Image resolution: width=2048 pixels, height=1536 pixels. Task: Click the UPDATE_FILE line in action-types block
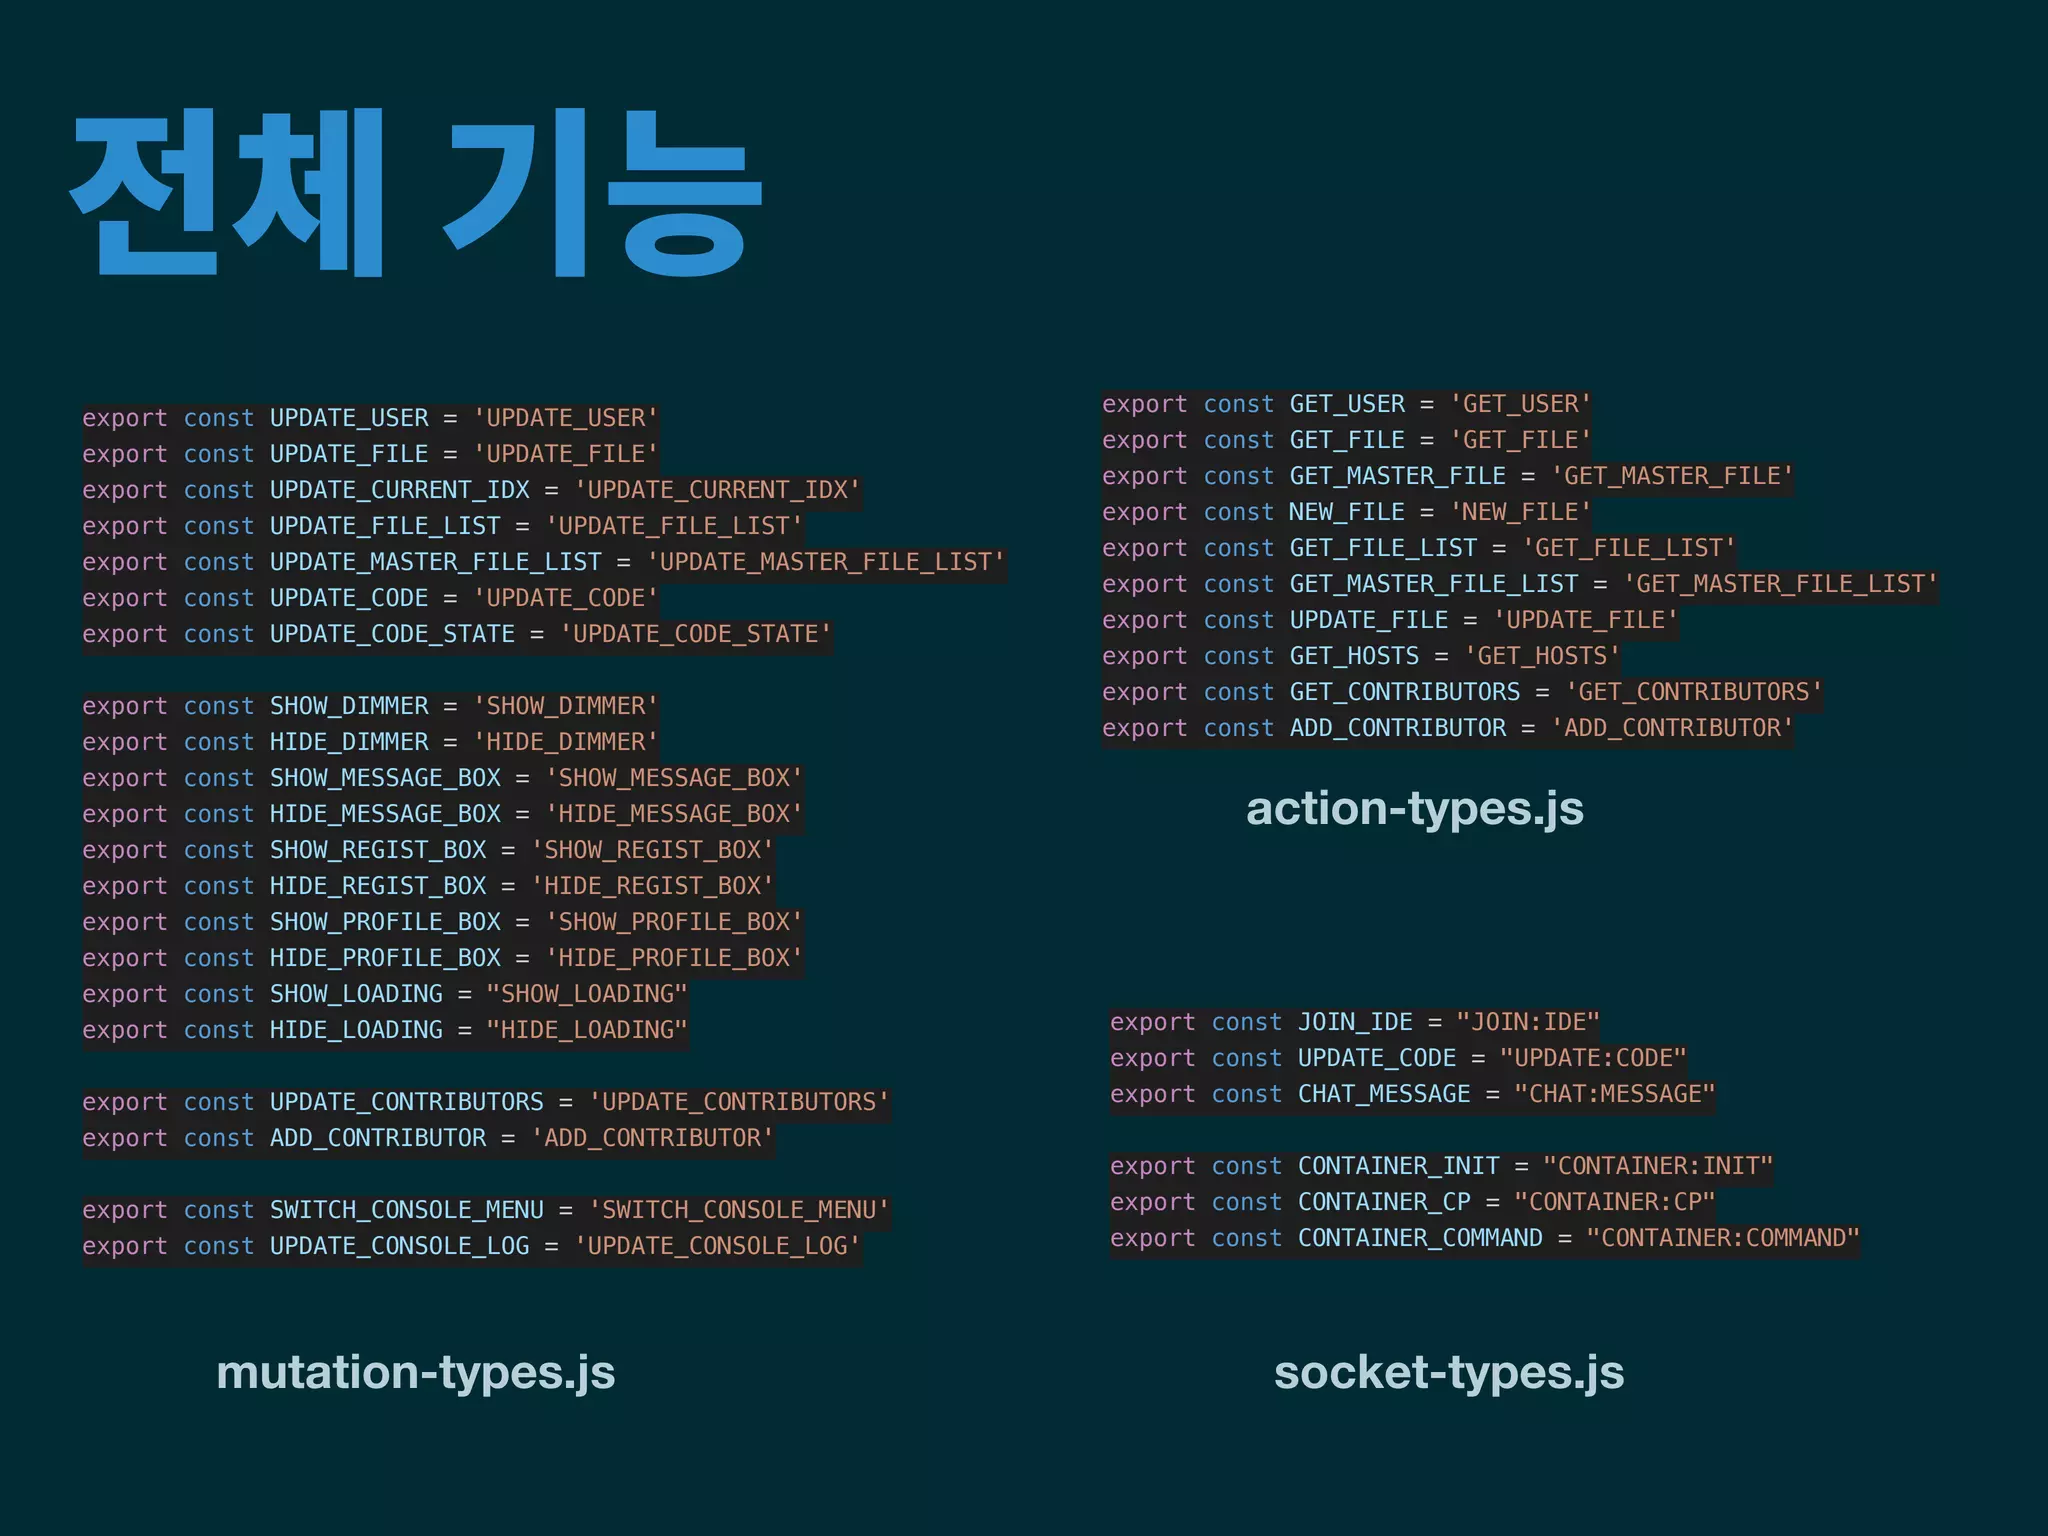pos(1390,620)
